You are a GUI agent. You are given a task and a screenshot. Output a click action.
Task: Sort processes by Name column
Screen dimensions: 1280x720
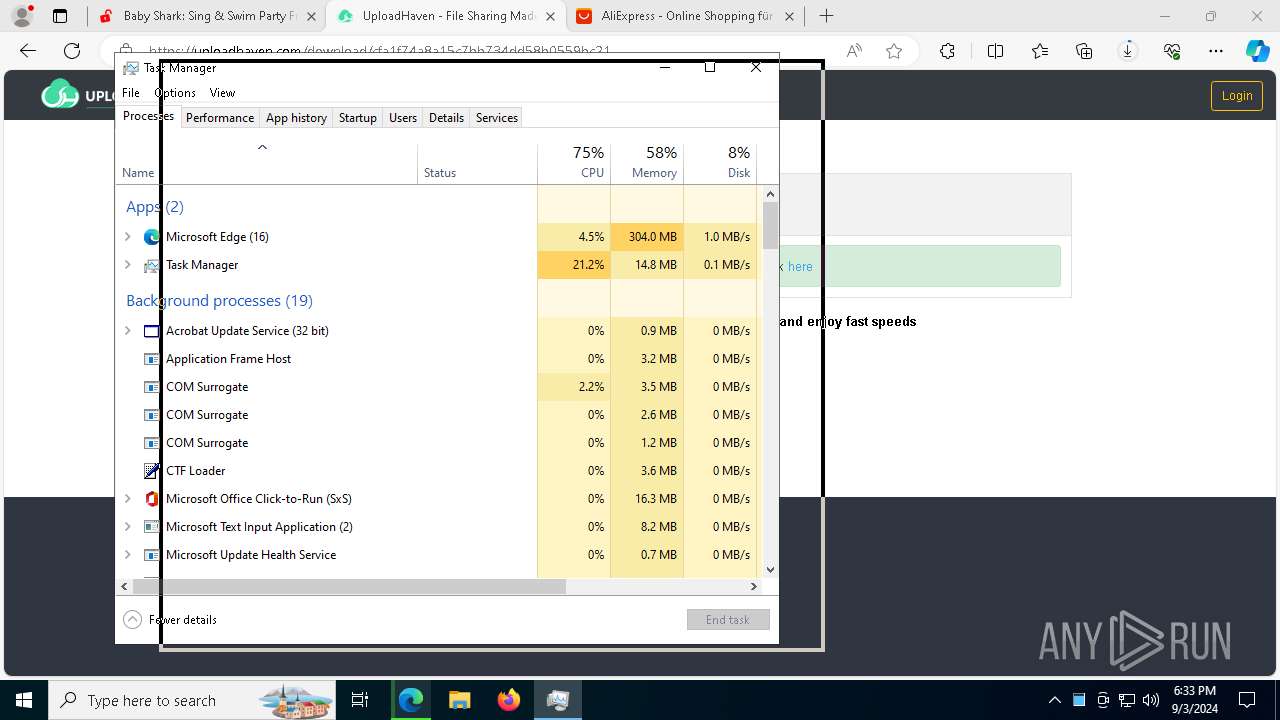(x=267, y=163)
